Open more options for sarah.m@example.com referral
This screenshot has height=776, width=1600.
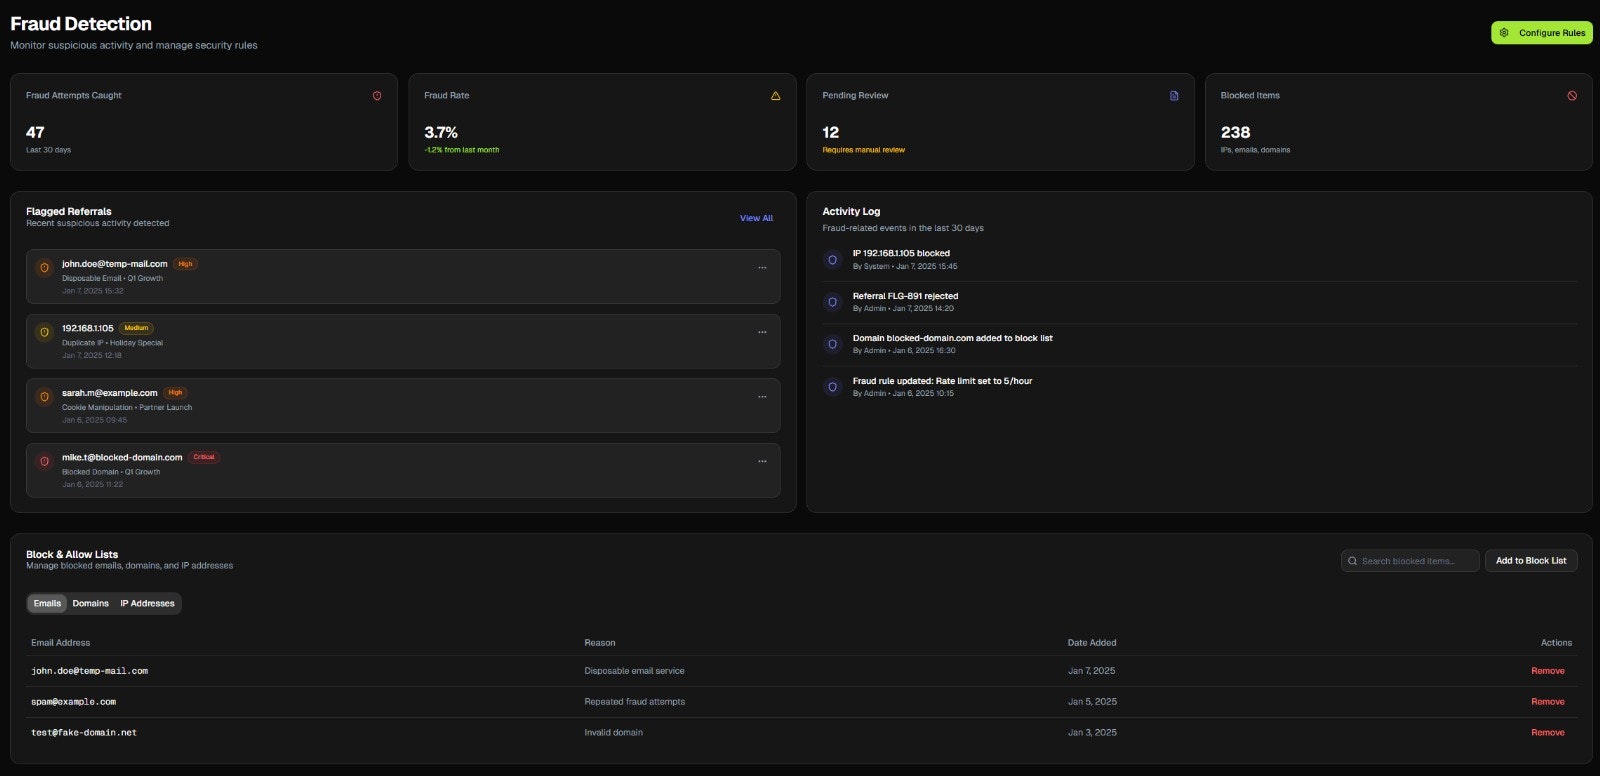point(762,397)
